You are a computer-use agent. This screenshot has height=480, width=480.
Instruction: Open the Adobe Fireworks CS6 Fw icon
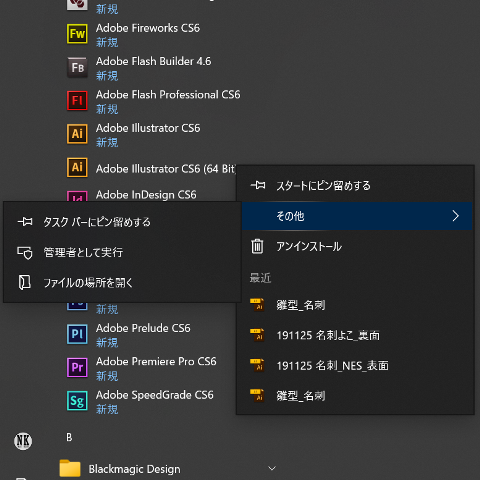77,34
